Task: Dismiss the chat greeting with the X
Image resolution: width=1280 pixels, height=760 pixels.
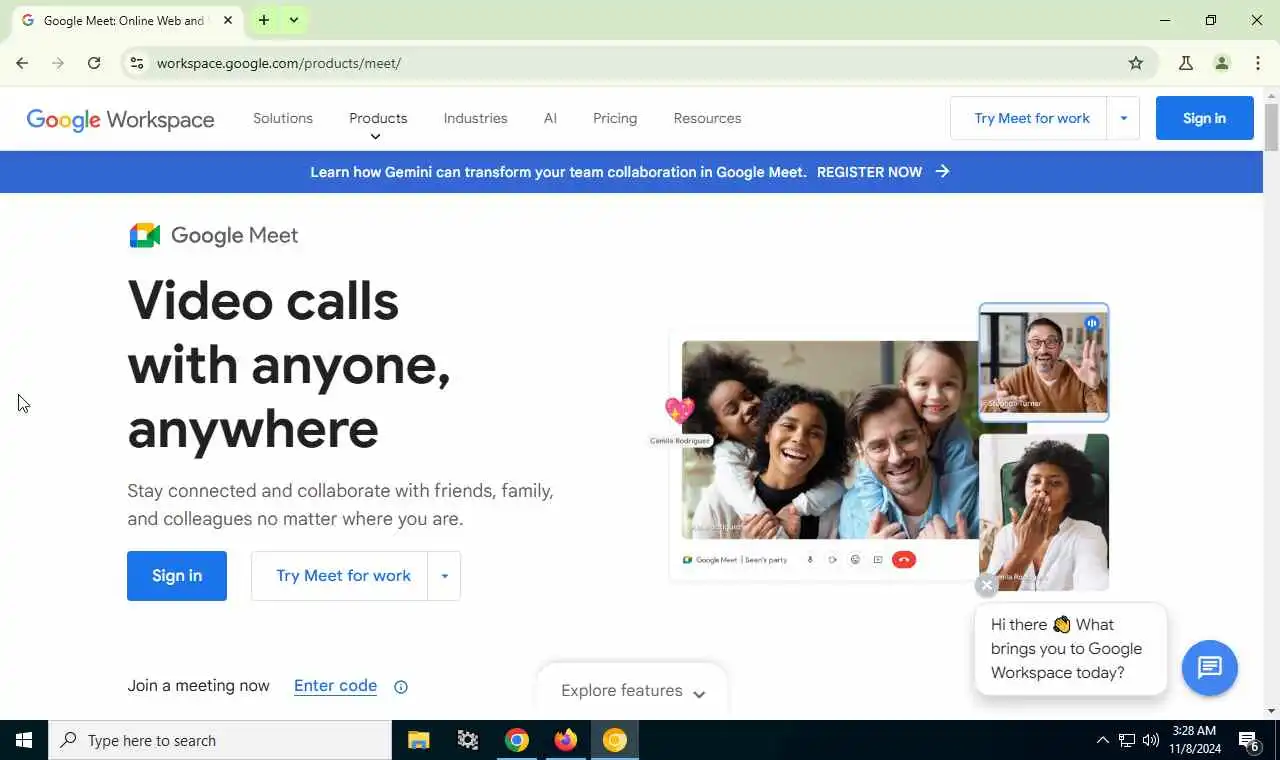Action: point(986,586)
